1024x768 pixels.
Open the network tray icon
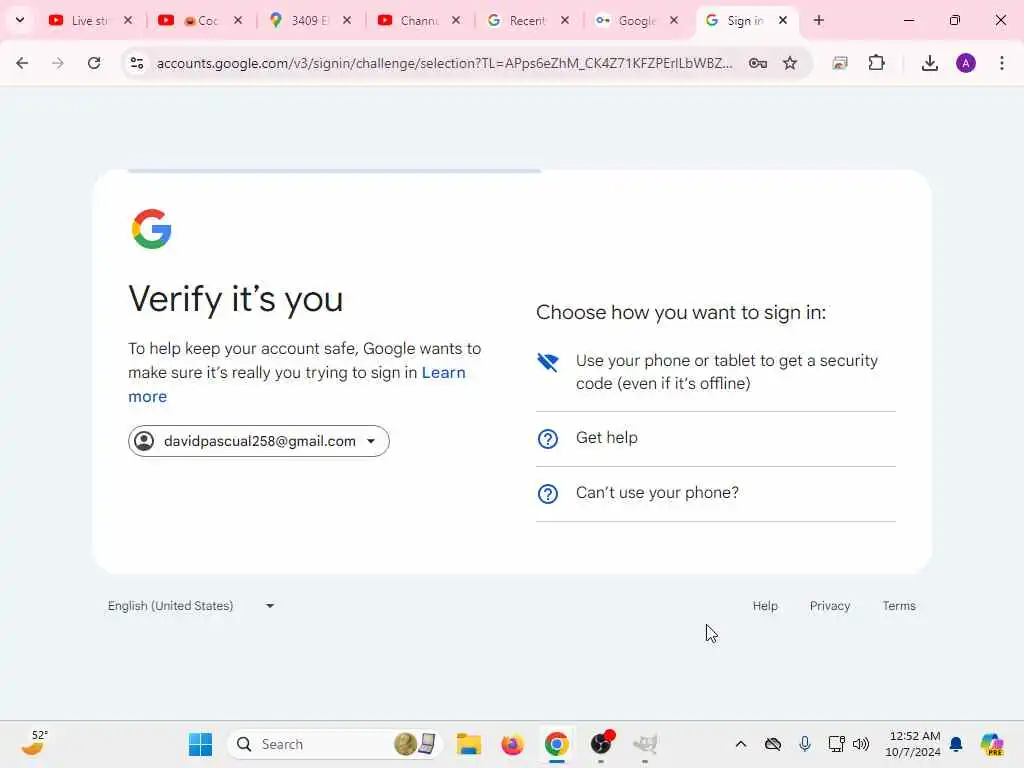pyautogui.click(x=836, y=744)
